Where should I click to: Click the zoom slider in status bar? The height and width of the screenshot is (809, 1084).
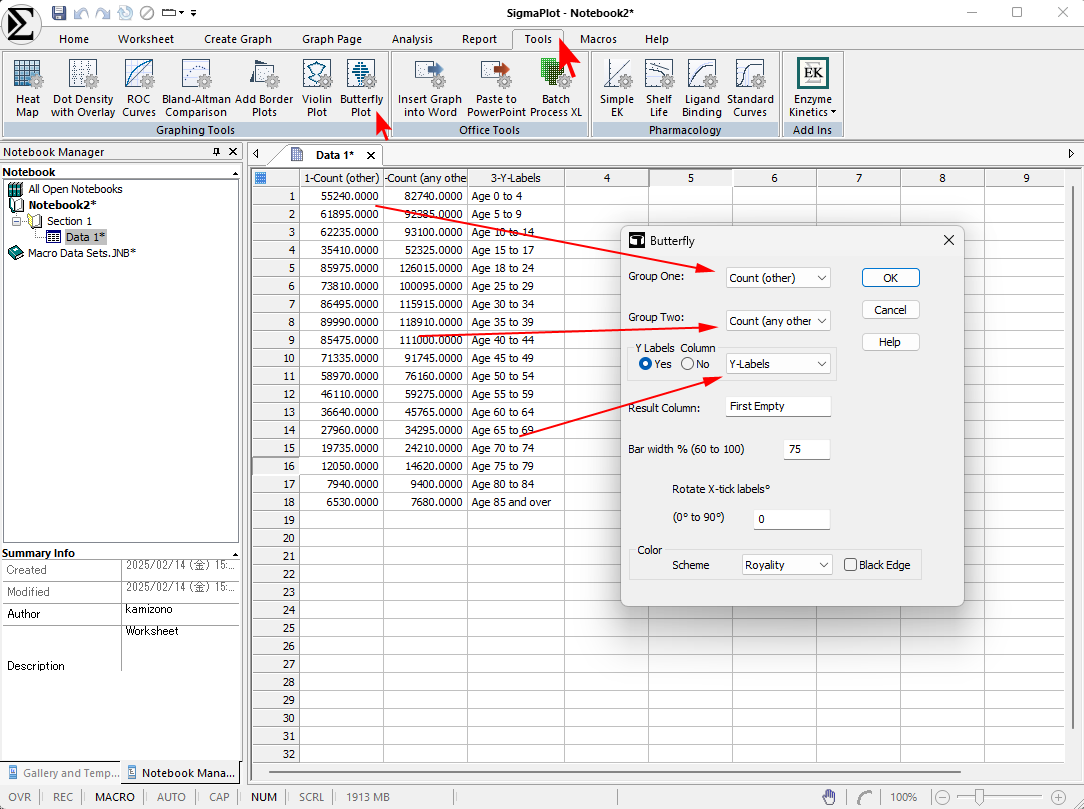click(977, 797)
